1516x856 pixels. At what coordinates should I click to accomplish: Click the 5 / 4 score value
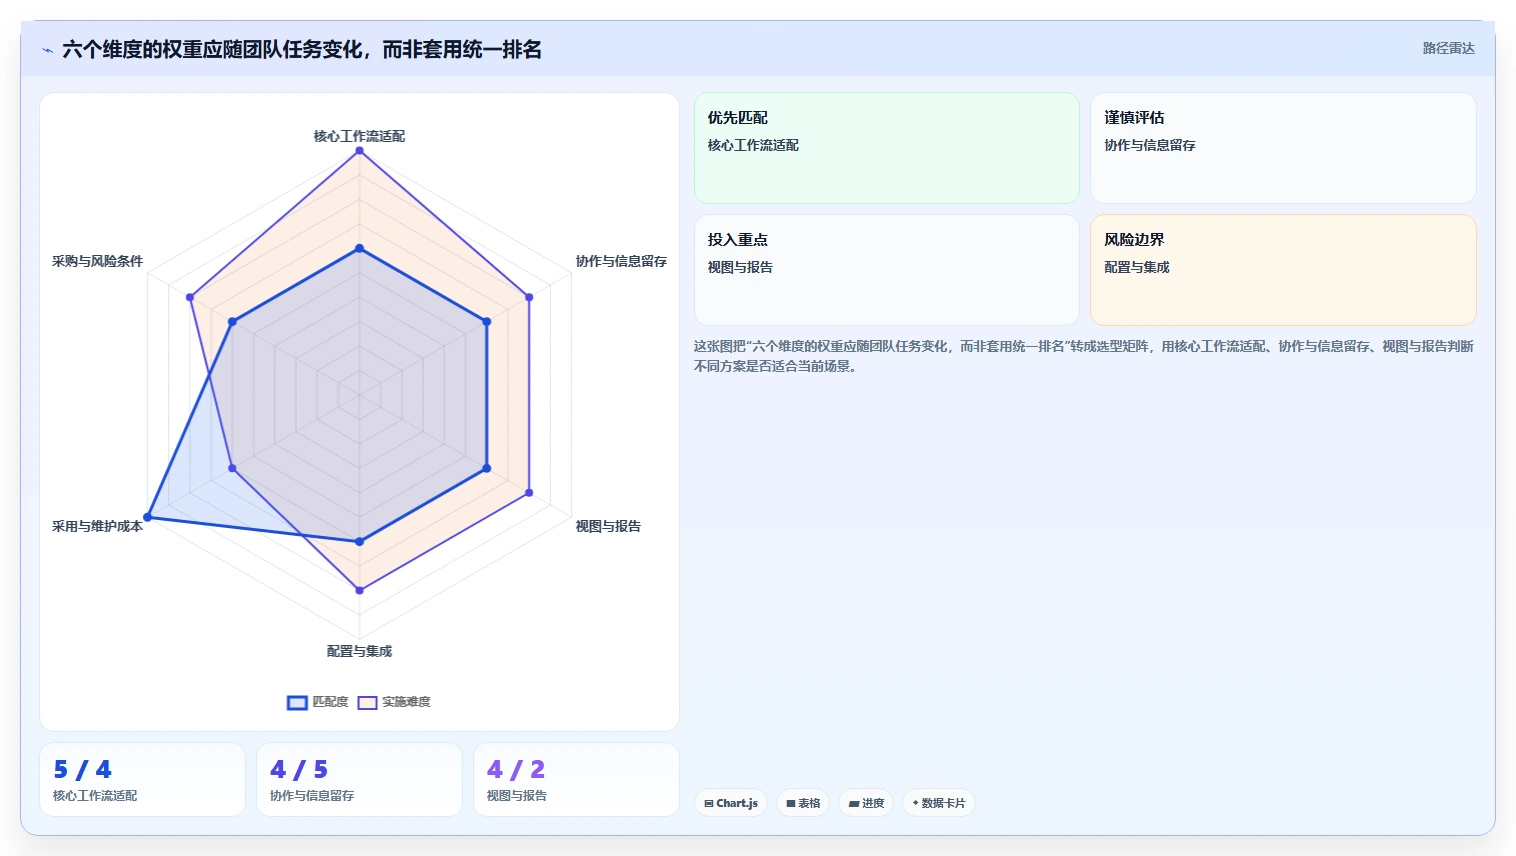tap(83, 769)
